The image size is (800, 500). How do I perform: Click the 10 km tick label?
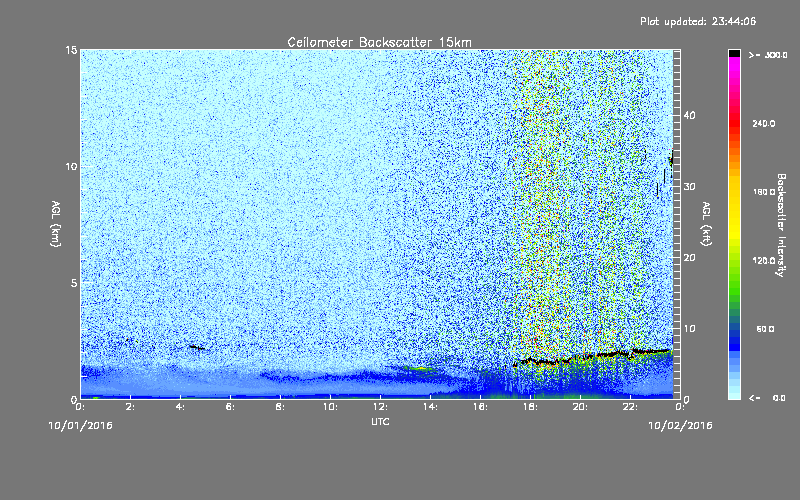pos(71,167)
